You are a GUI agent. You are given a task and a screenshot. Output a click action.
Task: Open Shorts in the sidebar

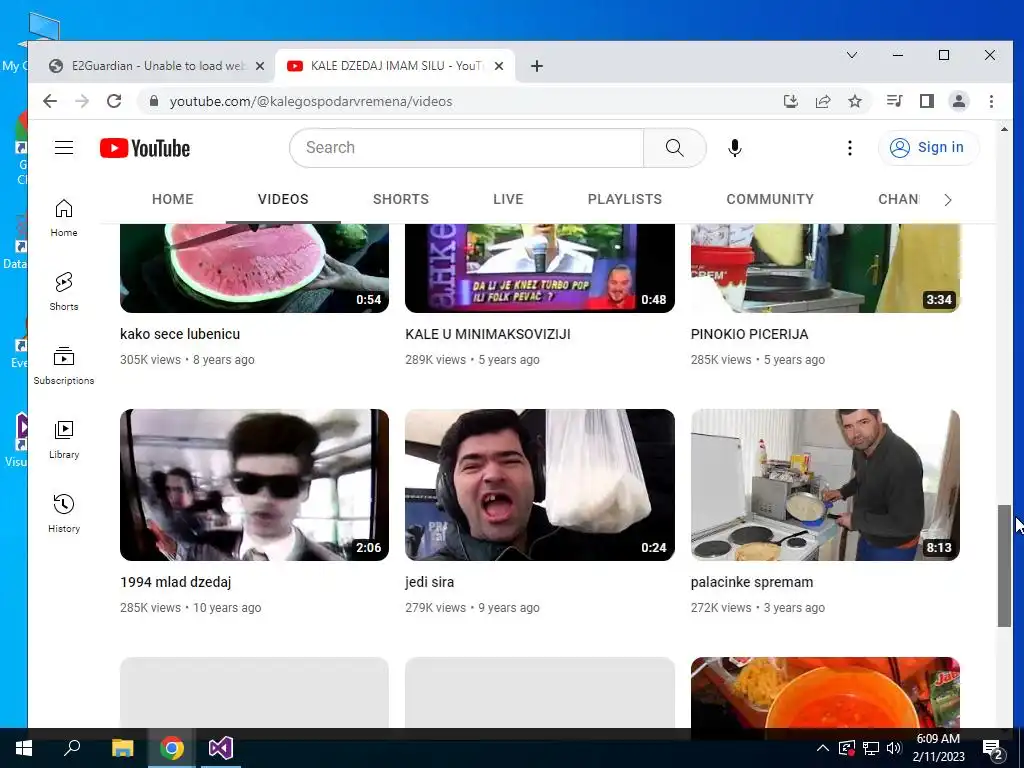pyautogui.click(x=64, y=292)
